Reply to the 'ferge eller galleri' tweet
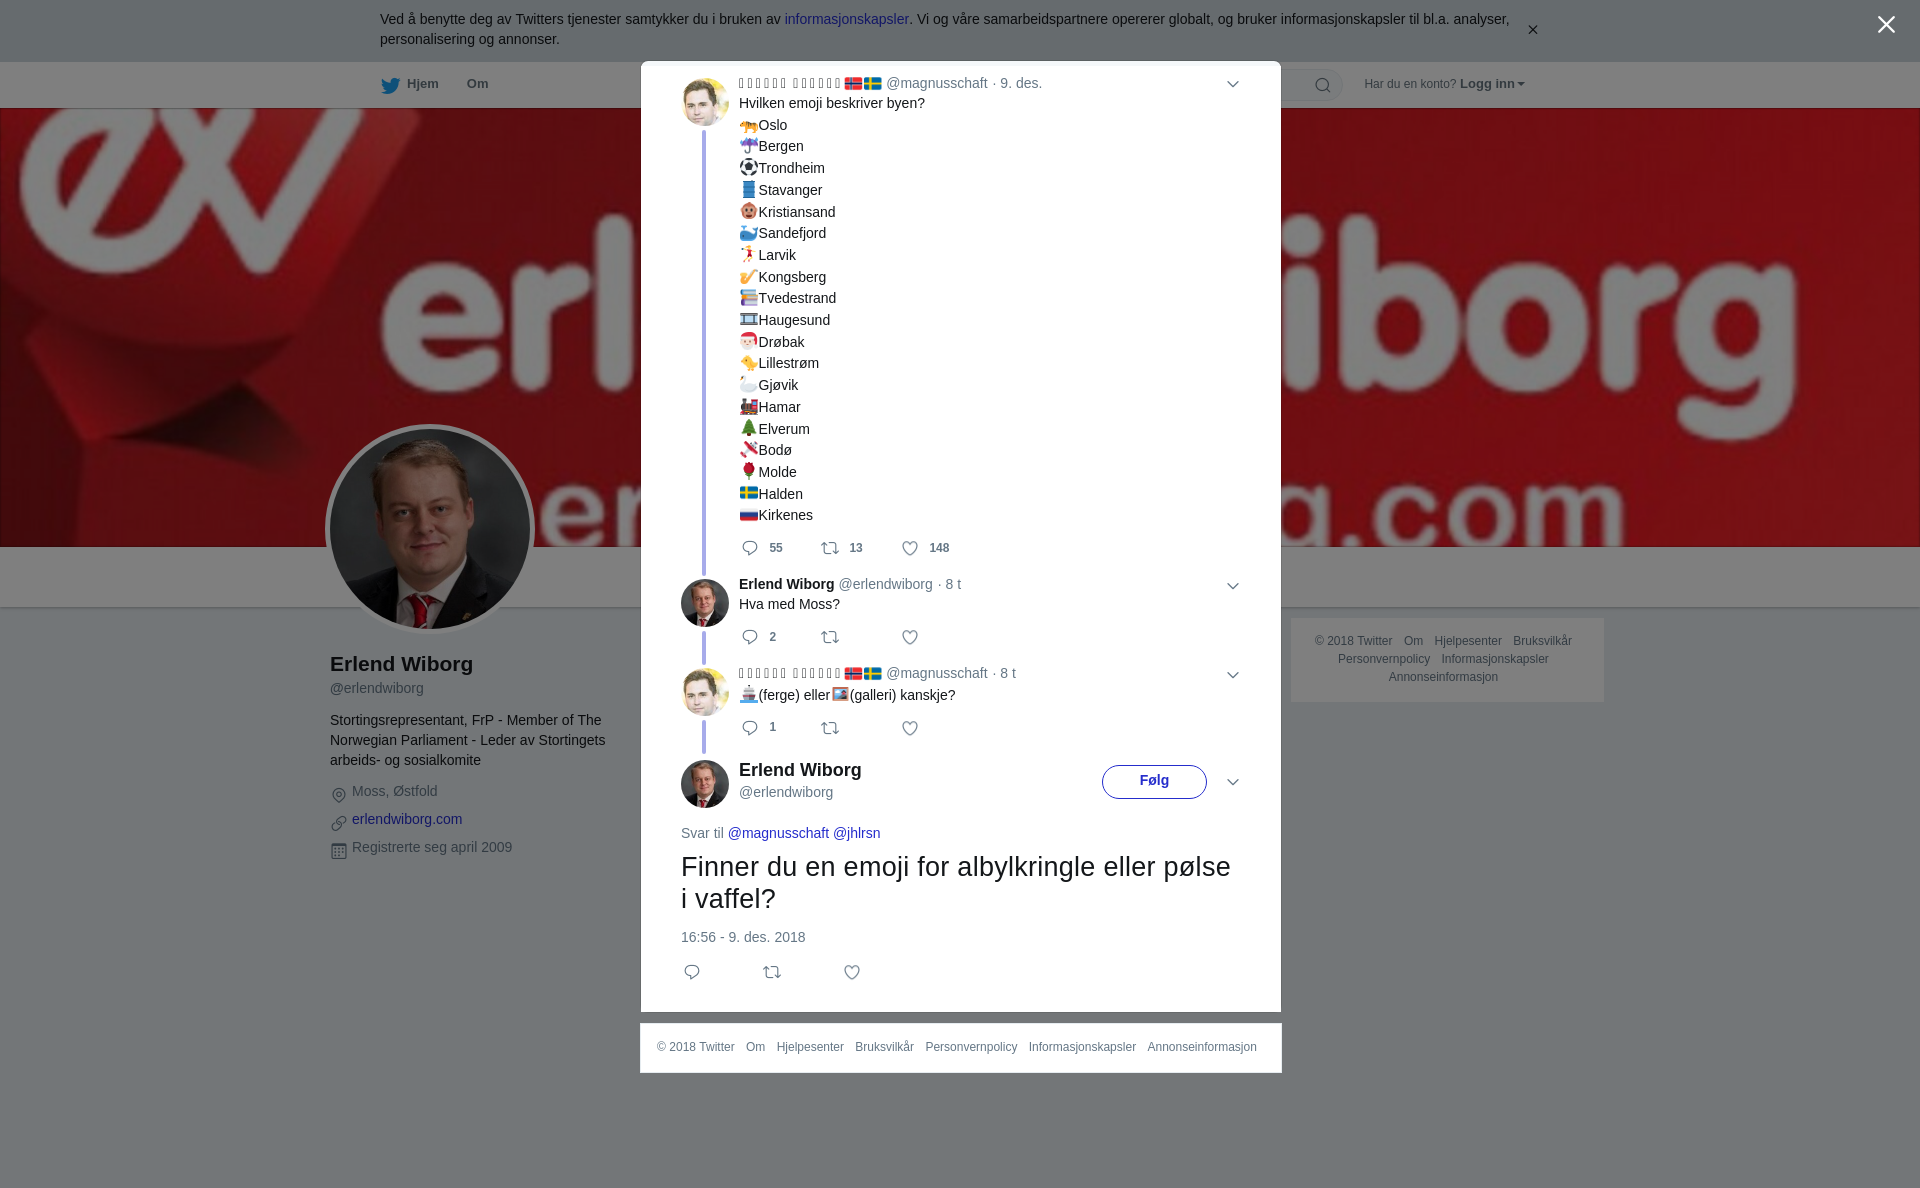This screenshot has height=1188, width=1920. tap(750, 728)
